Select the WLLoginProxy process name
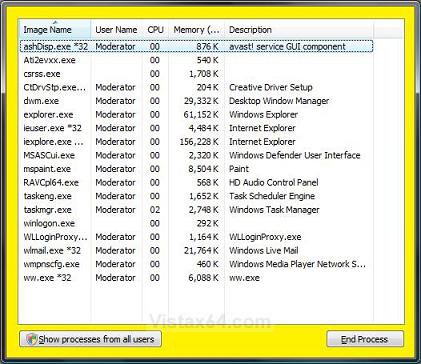Viewport: 421px width, 364px height. [x=55, y=237]
